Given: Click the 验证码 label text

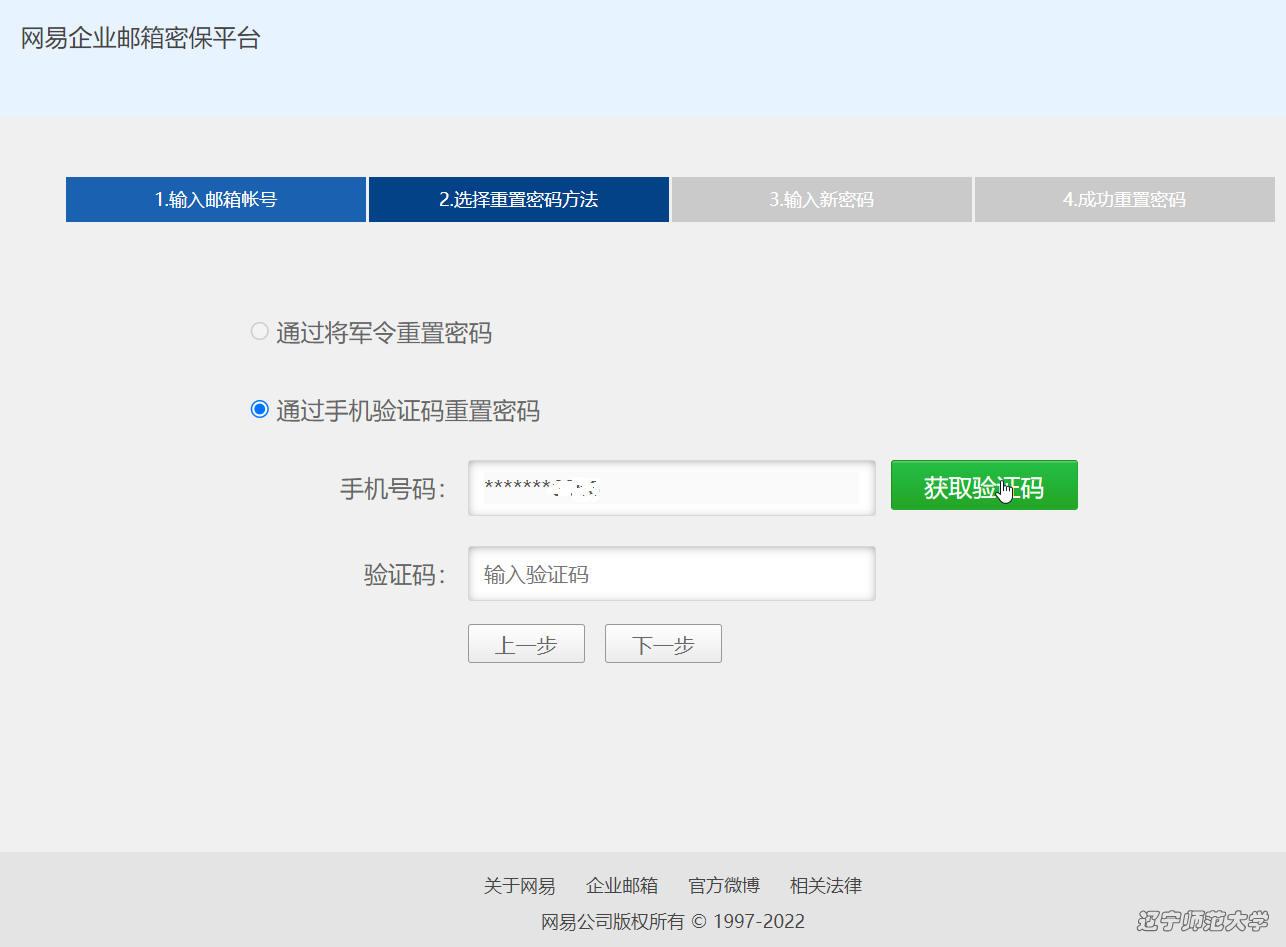Looking at the screenshot, I should 405,575.
